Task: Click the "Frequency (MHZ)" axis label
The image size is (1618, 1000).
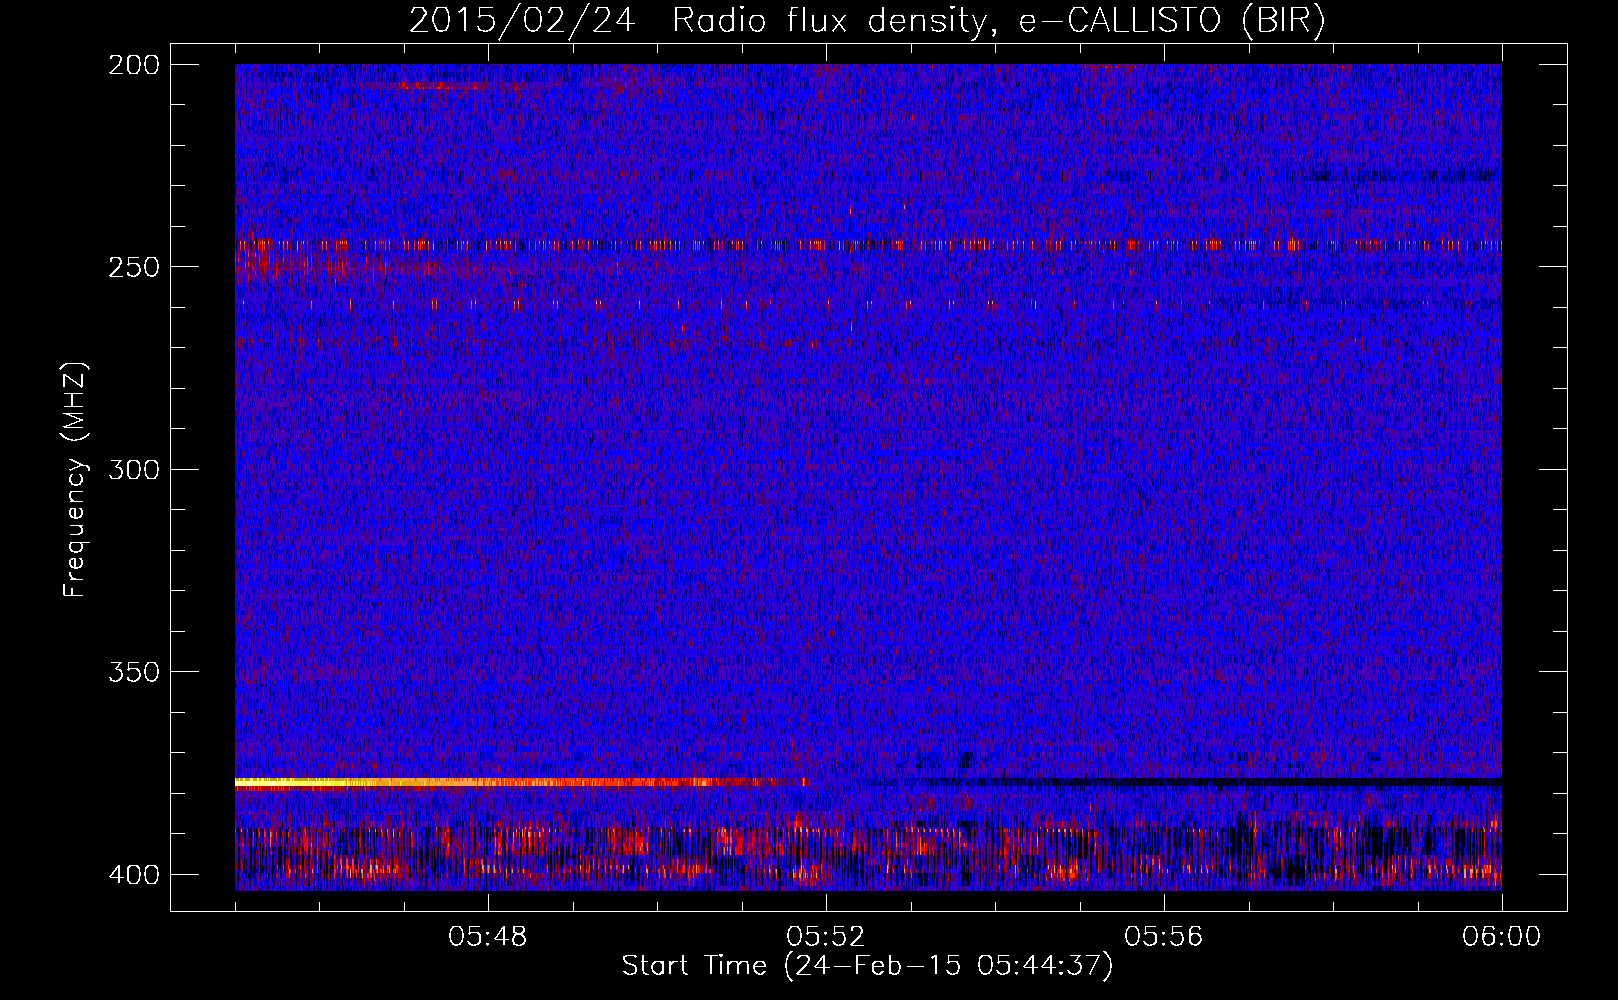Action: click(75, 479)
